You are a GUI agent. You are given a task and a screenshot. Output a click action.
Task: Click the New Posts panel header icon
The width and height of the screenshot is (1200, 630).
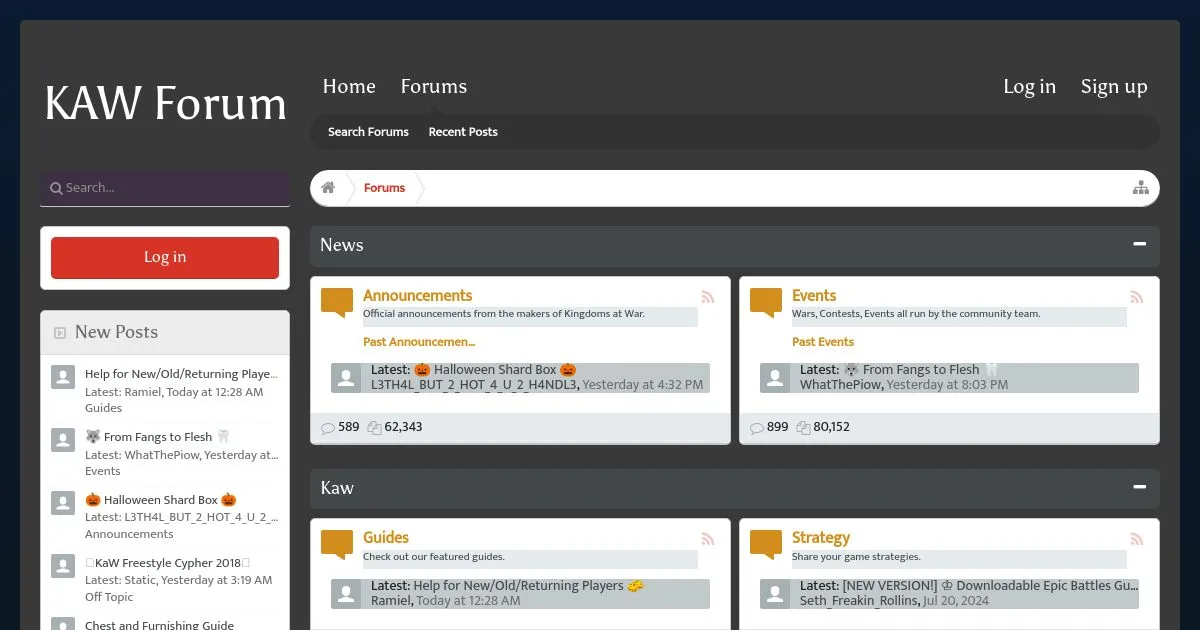coord(60,333)
